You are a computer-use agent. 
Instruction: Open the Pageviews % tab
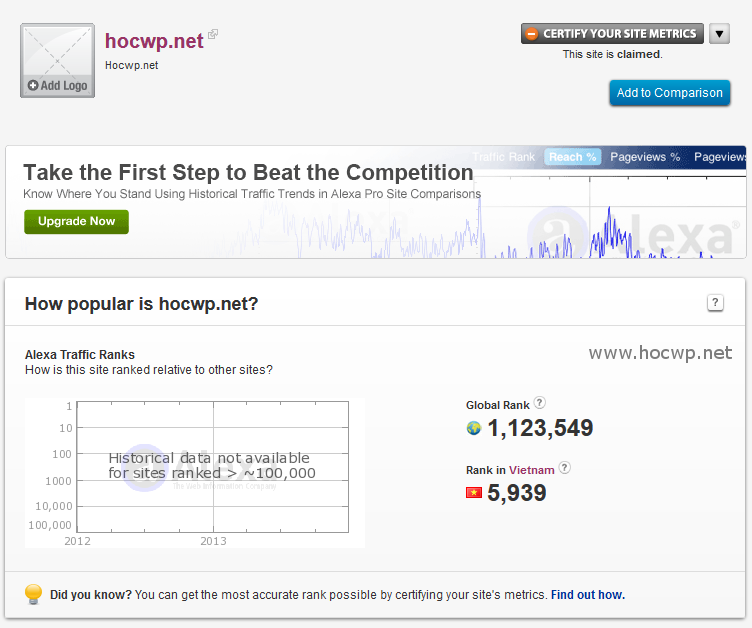pyautogui.click(x=645, y=157)
